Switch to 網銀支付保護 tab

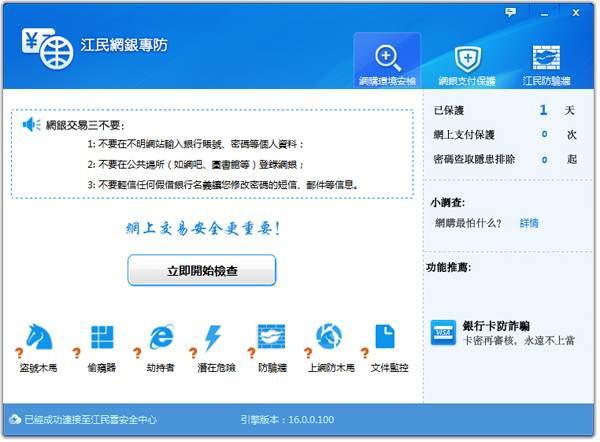(468, 65)
